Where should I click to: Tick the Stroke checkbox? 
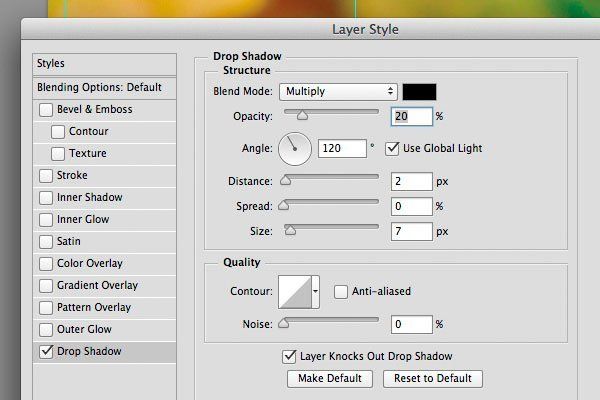click(x=46, y=176)
